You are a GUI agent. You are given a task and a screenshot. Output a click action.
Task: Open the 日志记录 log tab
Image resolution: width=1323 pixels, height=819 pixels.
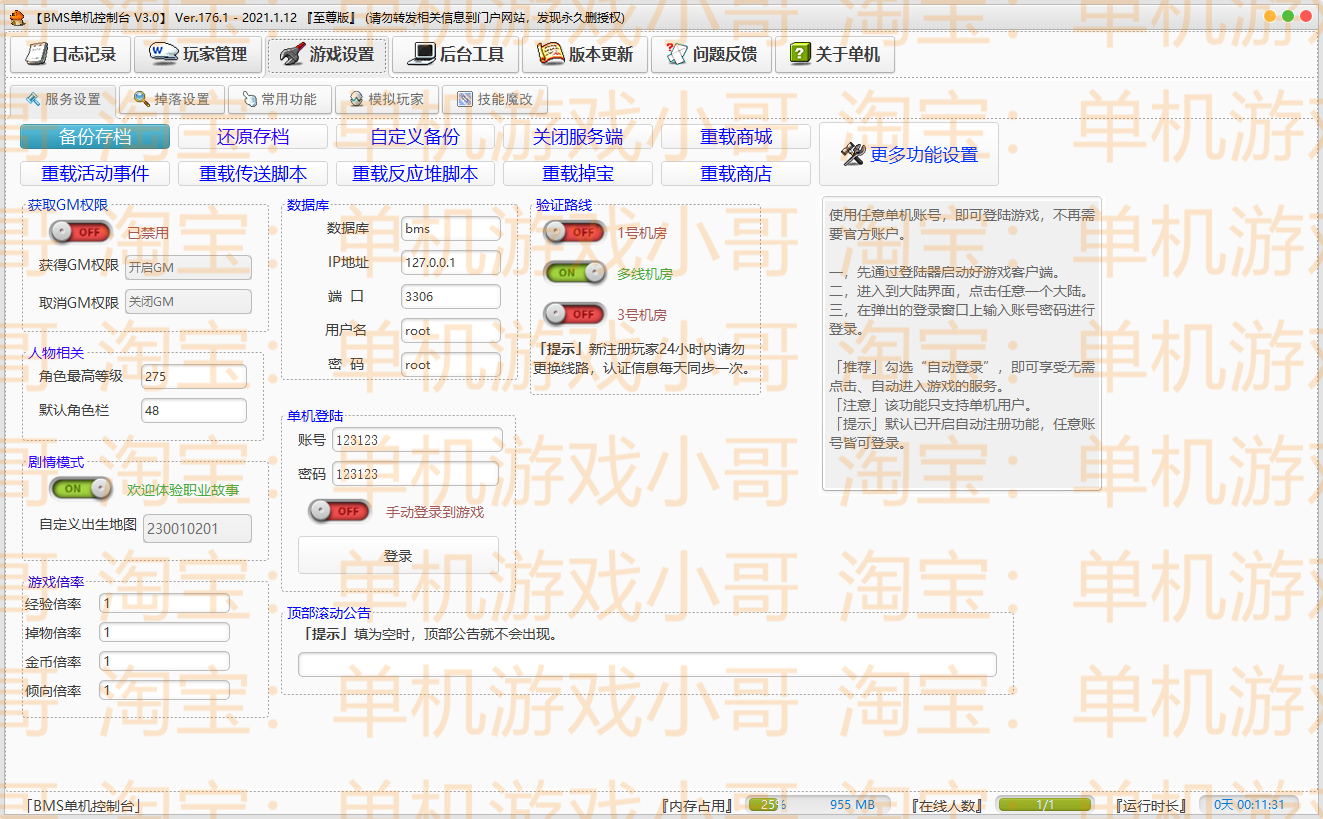[70, 55]
